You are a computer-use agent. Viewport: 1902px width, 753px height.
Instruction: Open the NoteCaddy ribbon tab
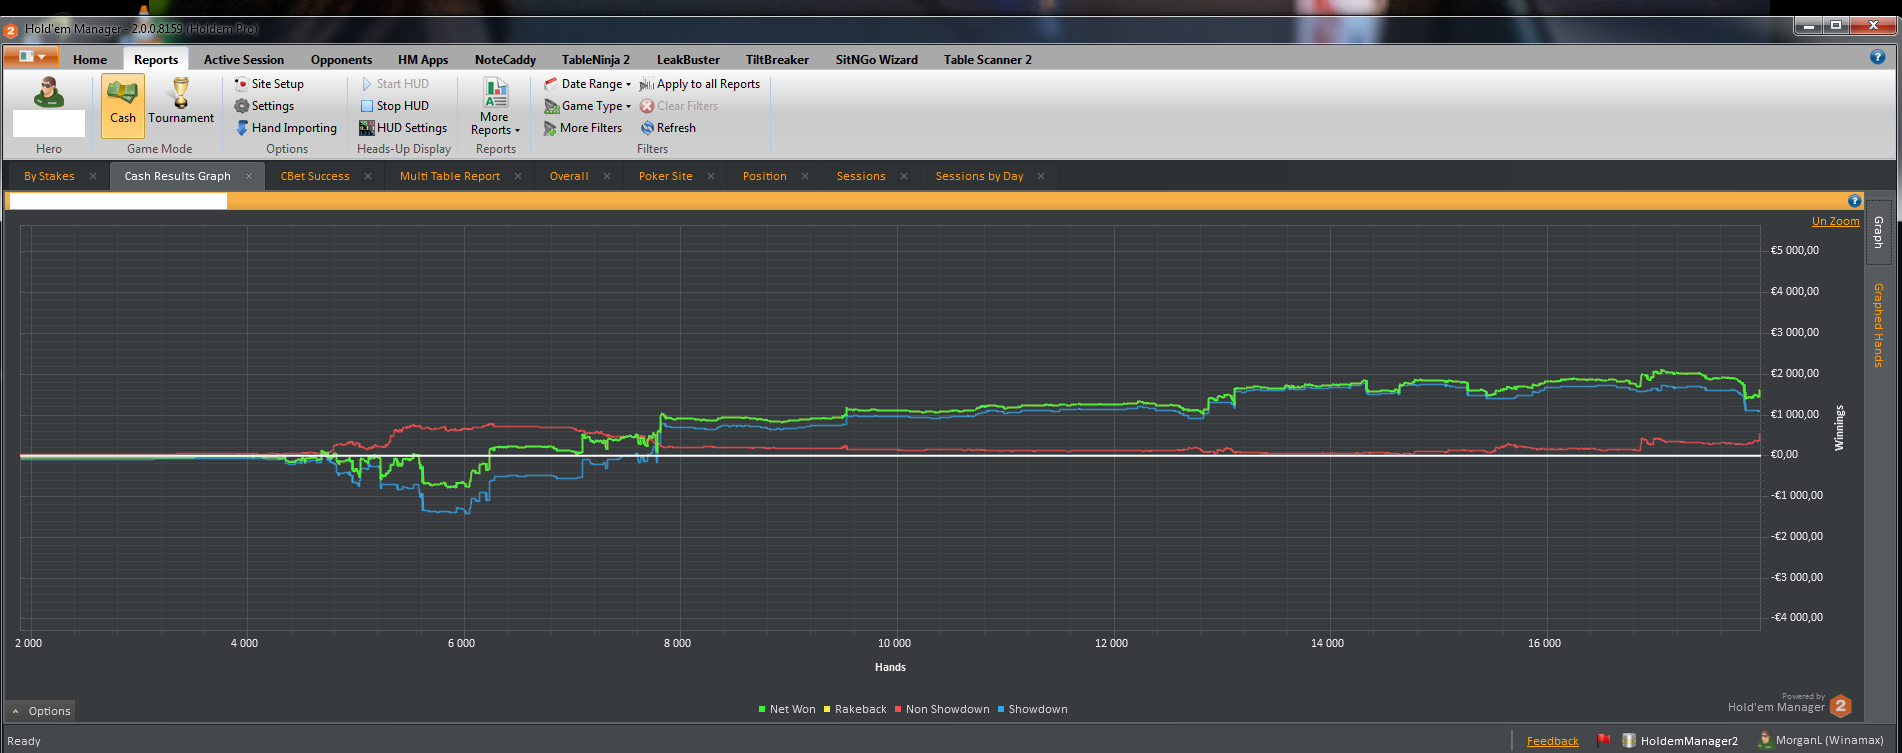pos(505,60)
